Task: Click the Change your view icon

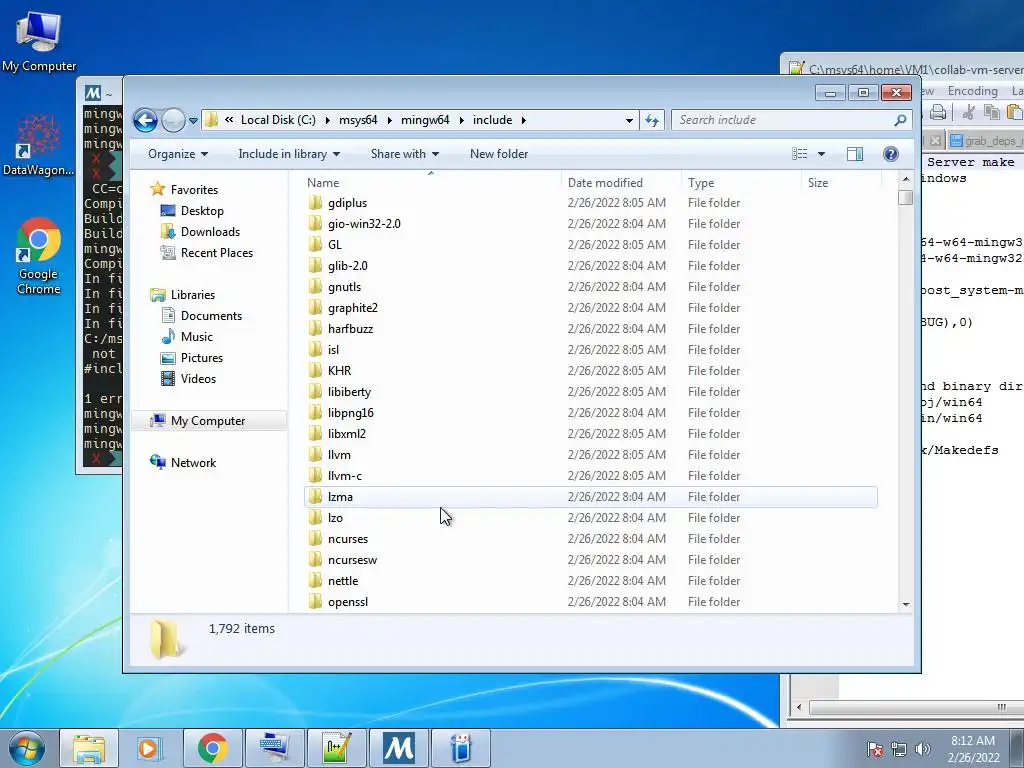Action: pyautogui.click(x=800, y=154)
